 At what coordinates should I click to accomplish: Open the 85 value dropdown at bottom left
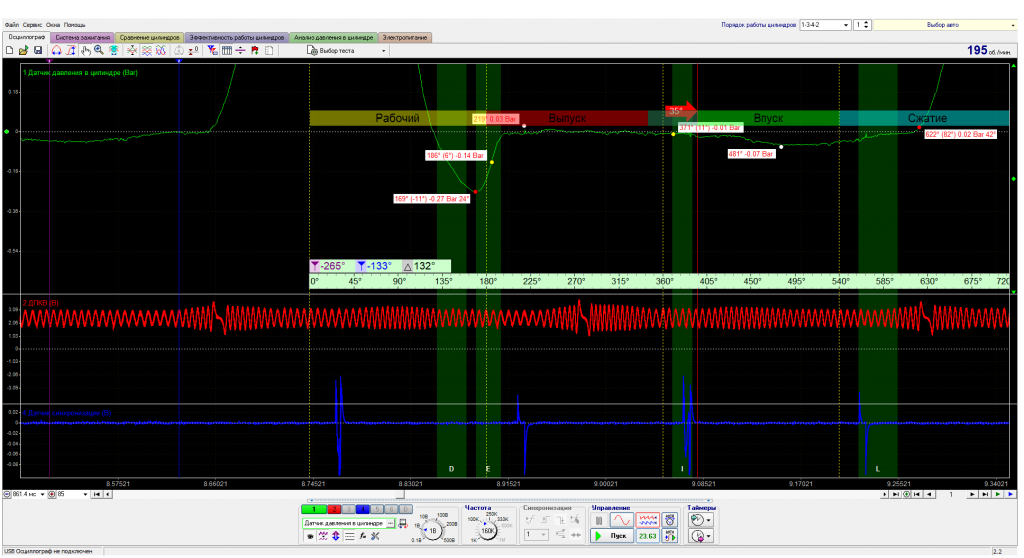(x=85, y=495)
